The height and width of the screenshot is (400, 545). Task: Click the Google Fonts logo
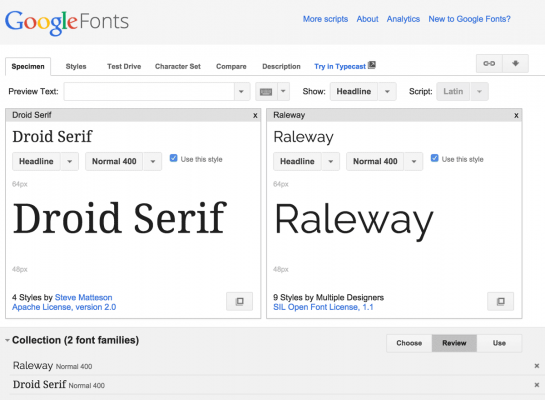(x=67, y=22)
